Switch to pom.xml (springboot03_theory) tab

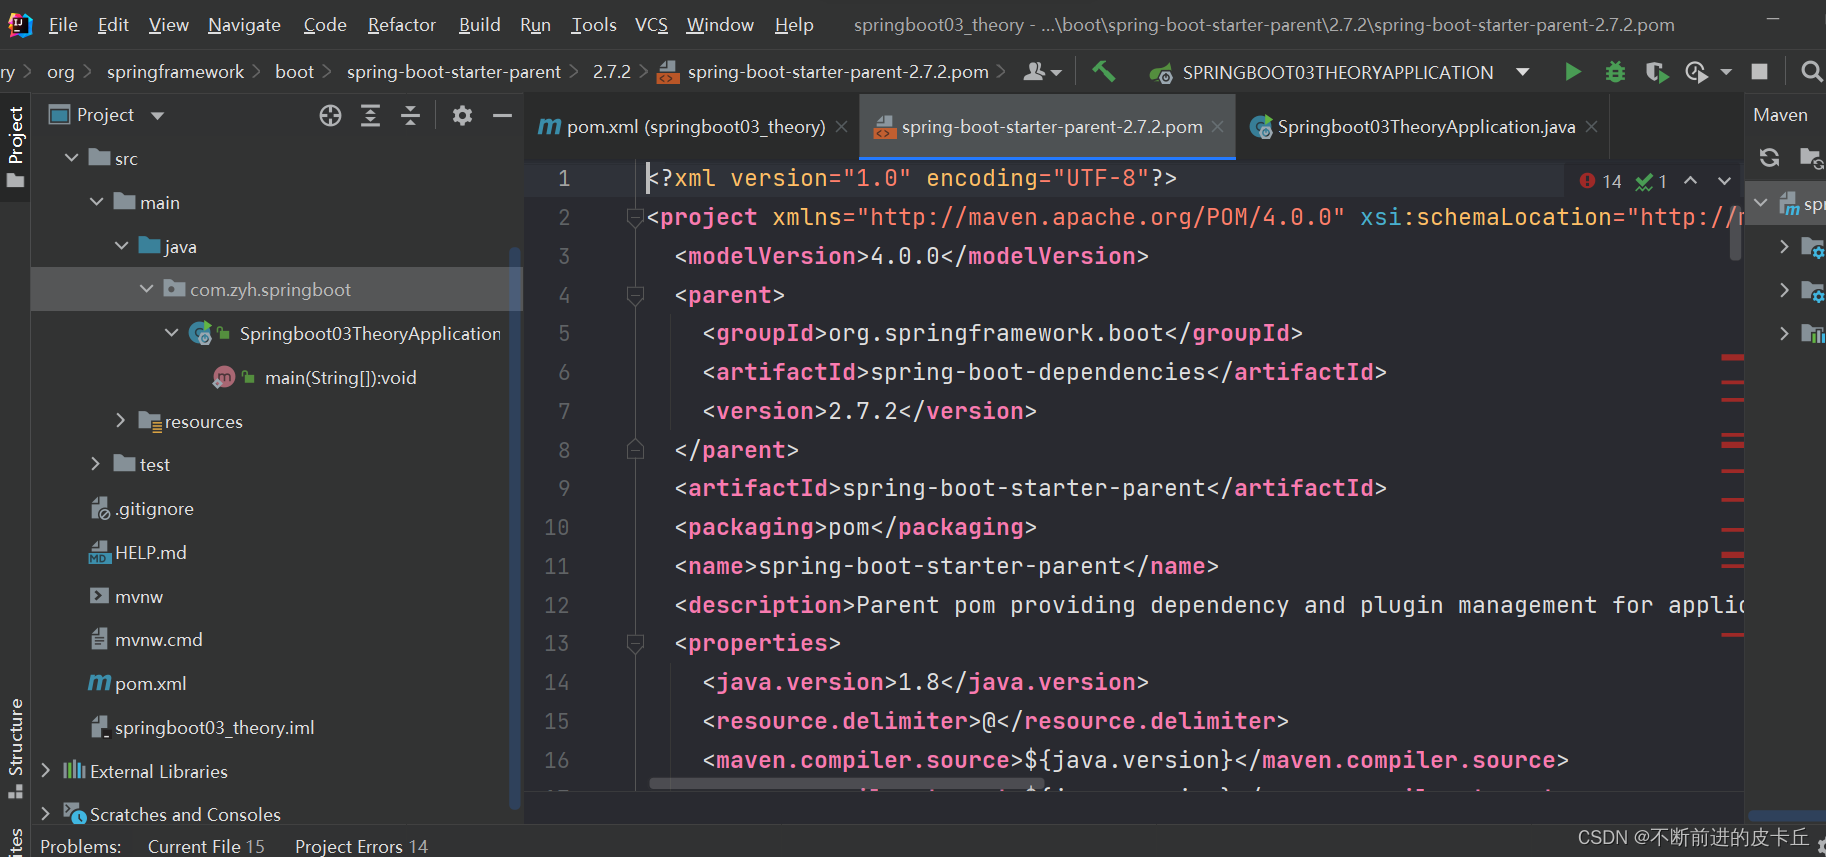[x=691, y=127]
